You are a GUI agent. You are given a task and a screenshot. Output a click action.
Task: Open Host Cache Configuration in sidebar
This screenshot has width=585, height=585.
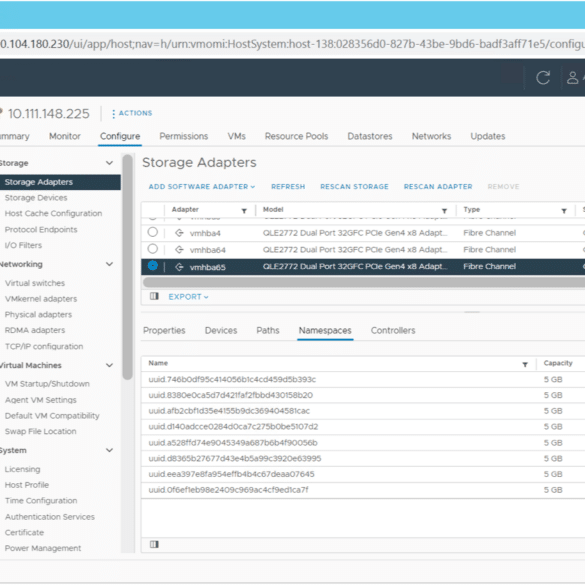click(x=53, y=213)
